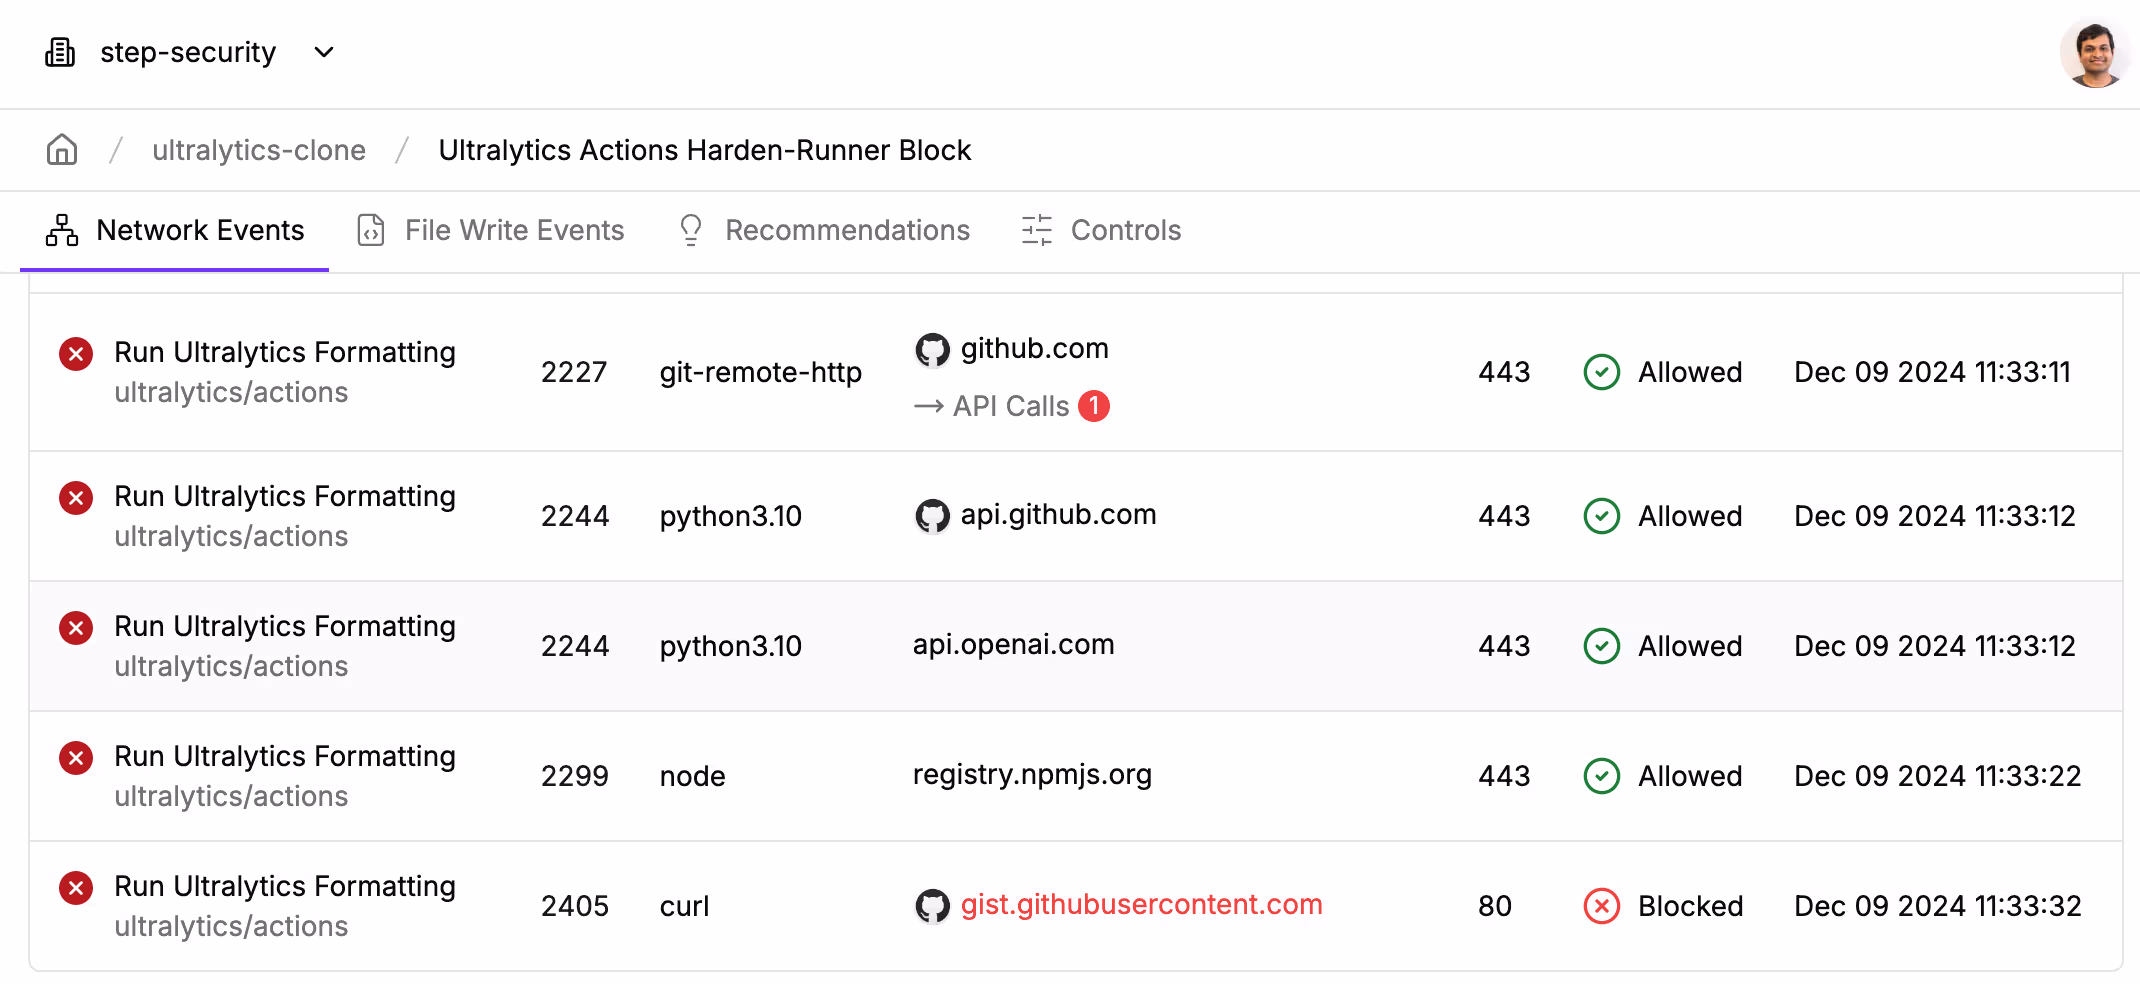The image size is (2140, 984).
Task: Click the git-remote-http process name
Action: [760, 372]
